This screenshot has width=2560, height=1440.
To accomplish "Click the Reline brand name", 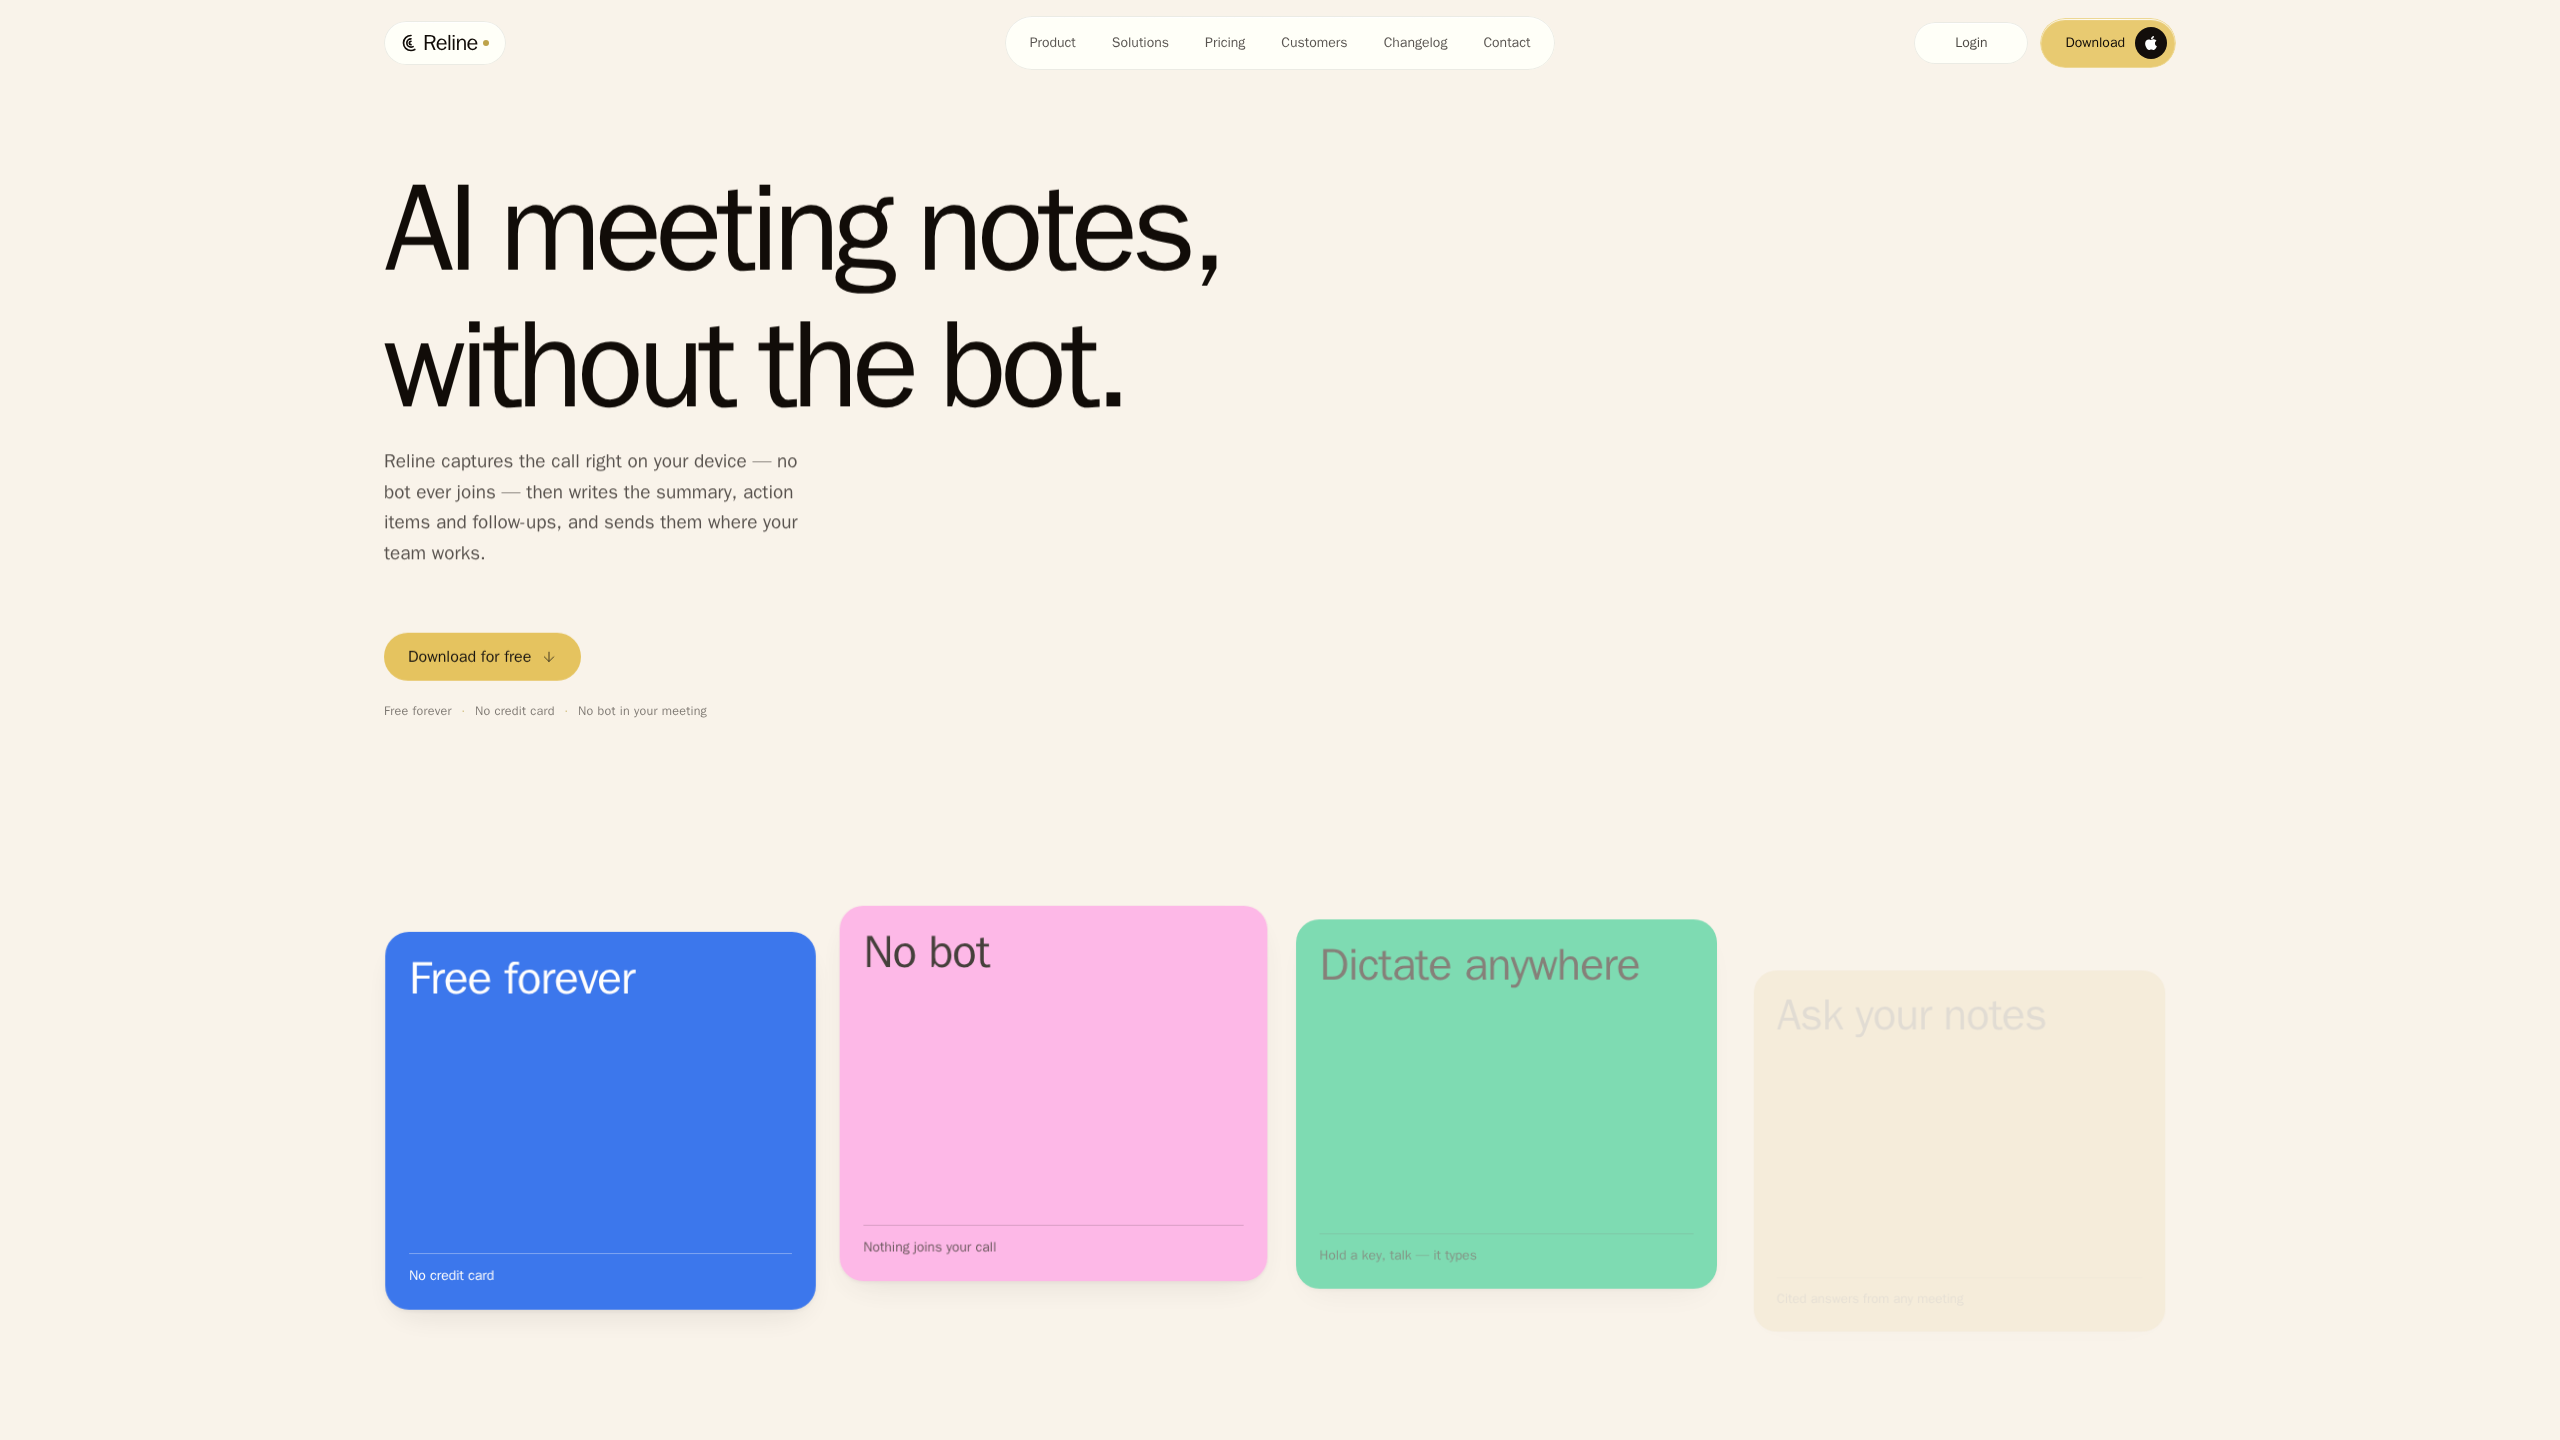I will (x=450, y=43).
